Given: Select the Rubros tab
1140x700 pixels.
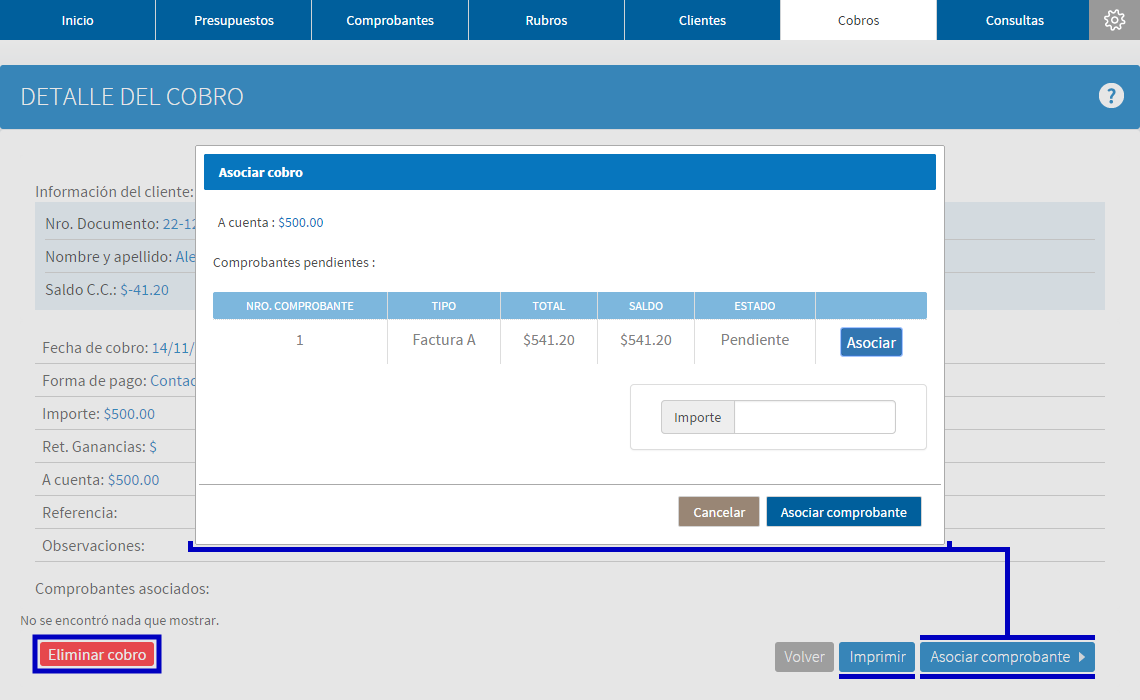Looking at the screenshot, I should [x=546, y=20].
